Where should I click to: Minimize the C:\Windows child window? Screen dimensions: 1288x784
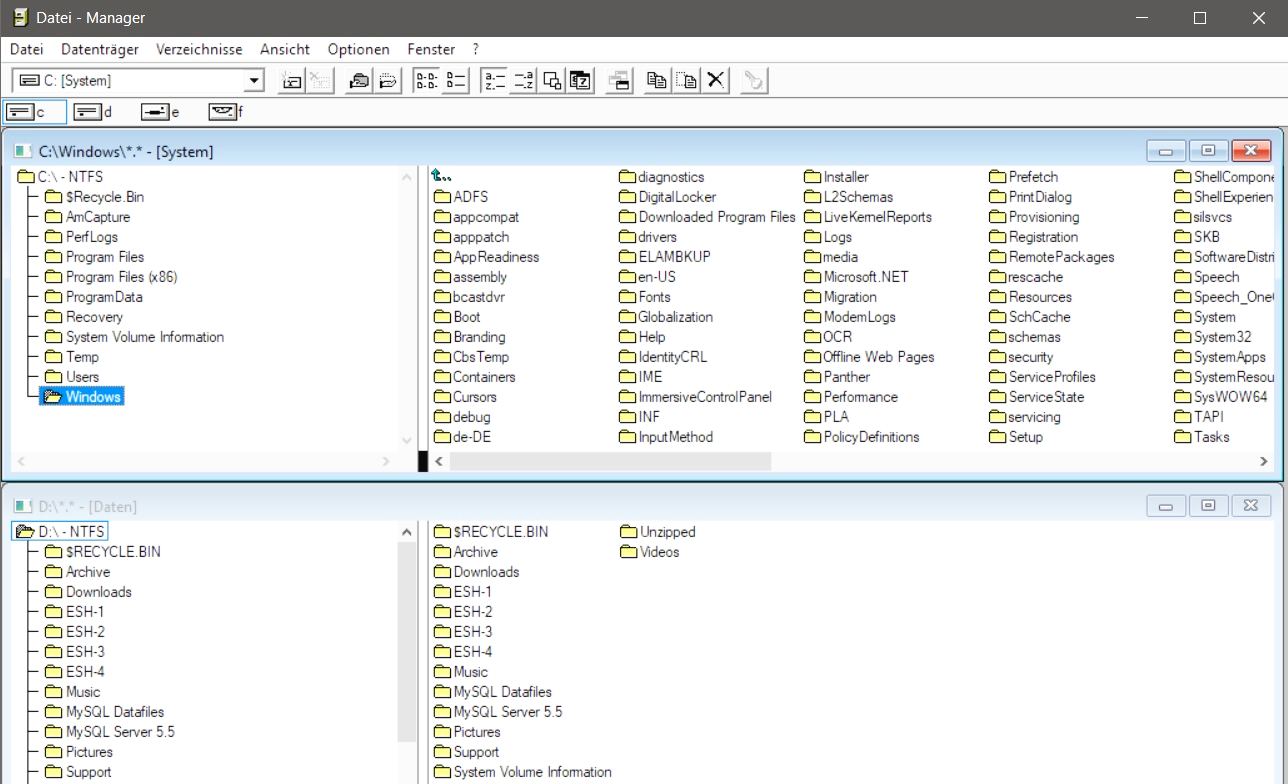1165,151
